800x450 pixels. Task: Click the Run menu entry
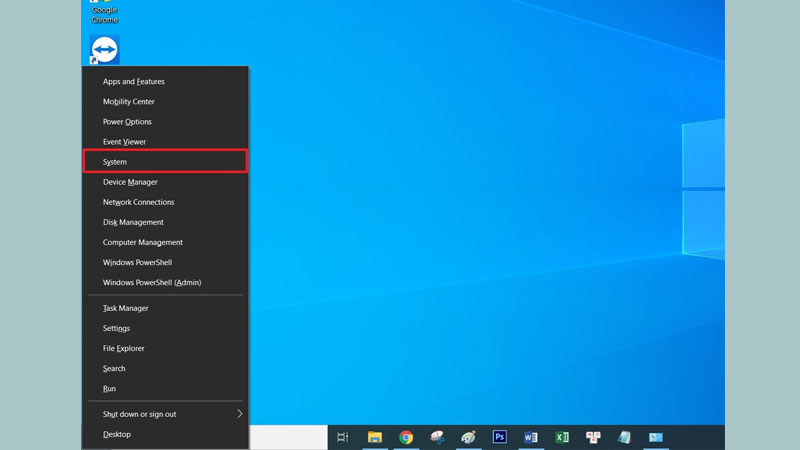click(109, 389)
